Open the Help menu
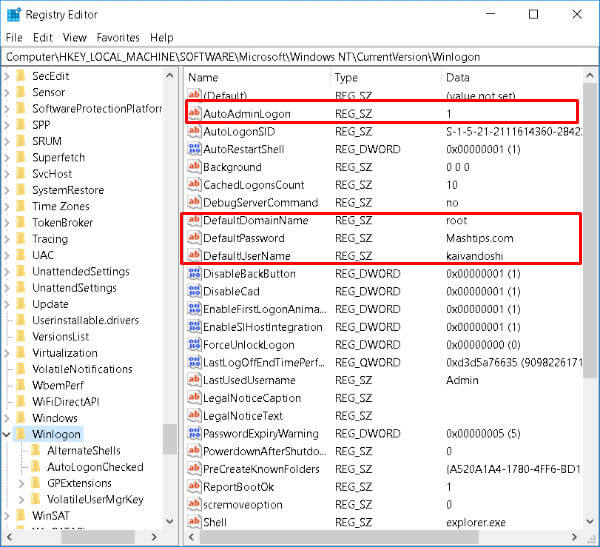The image size is (600, 547). point(161,38)
